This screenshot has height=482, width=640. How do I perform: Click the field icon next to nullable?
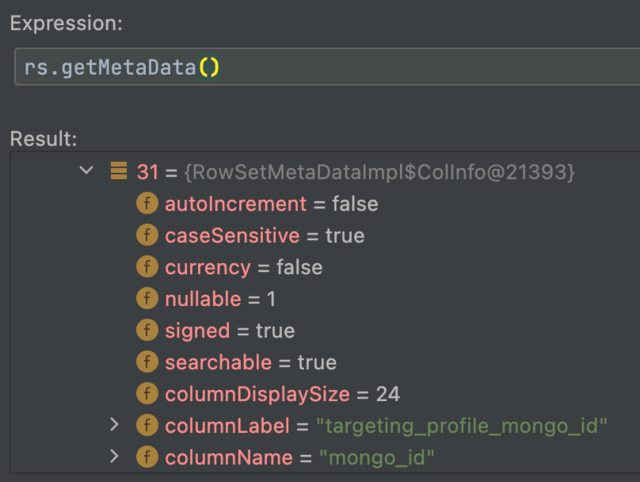click(147, 298)
